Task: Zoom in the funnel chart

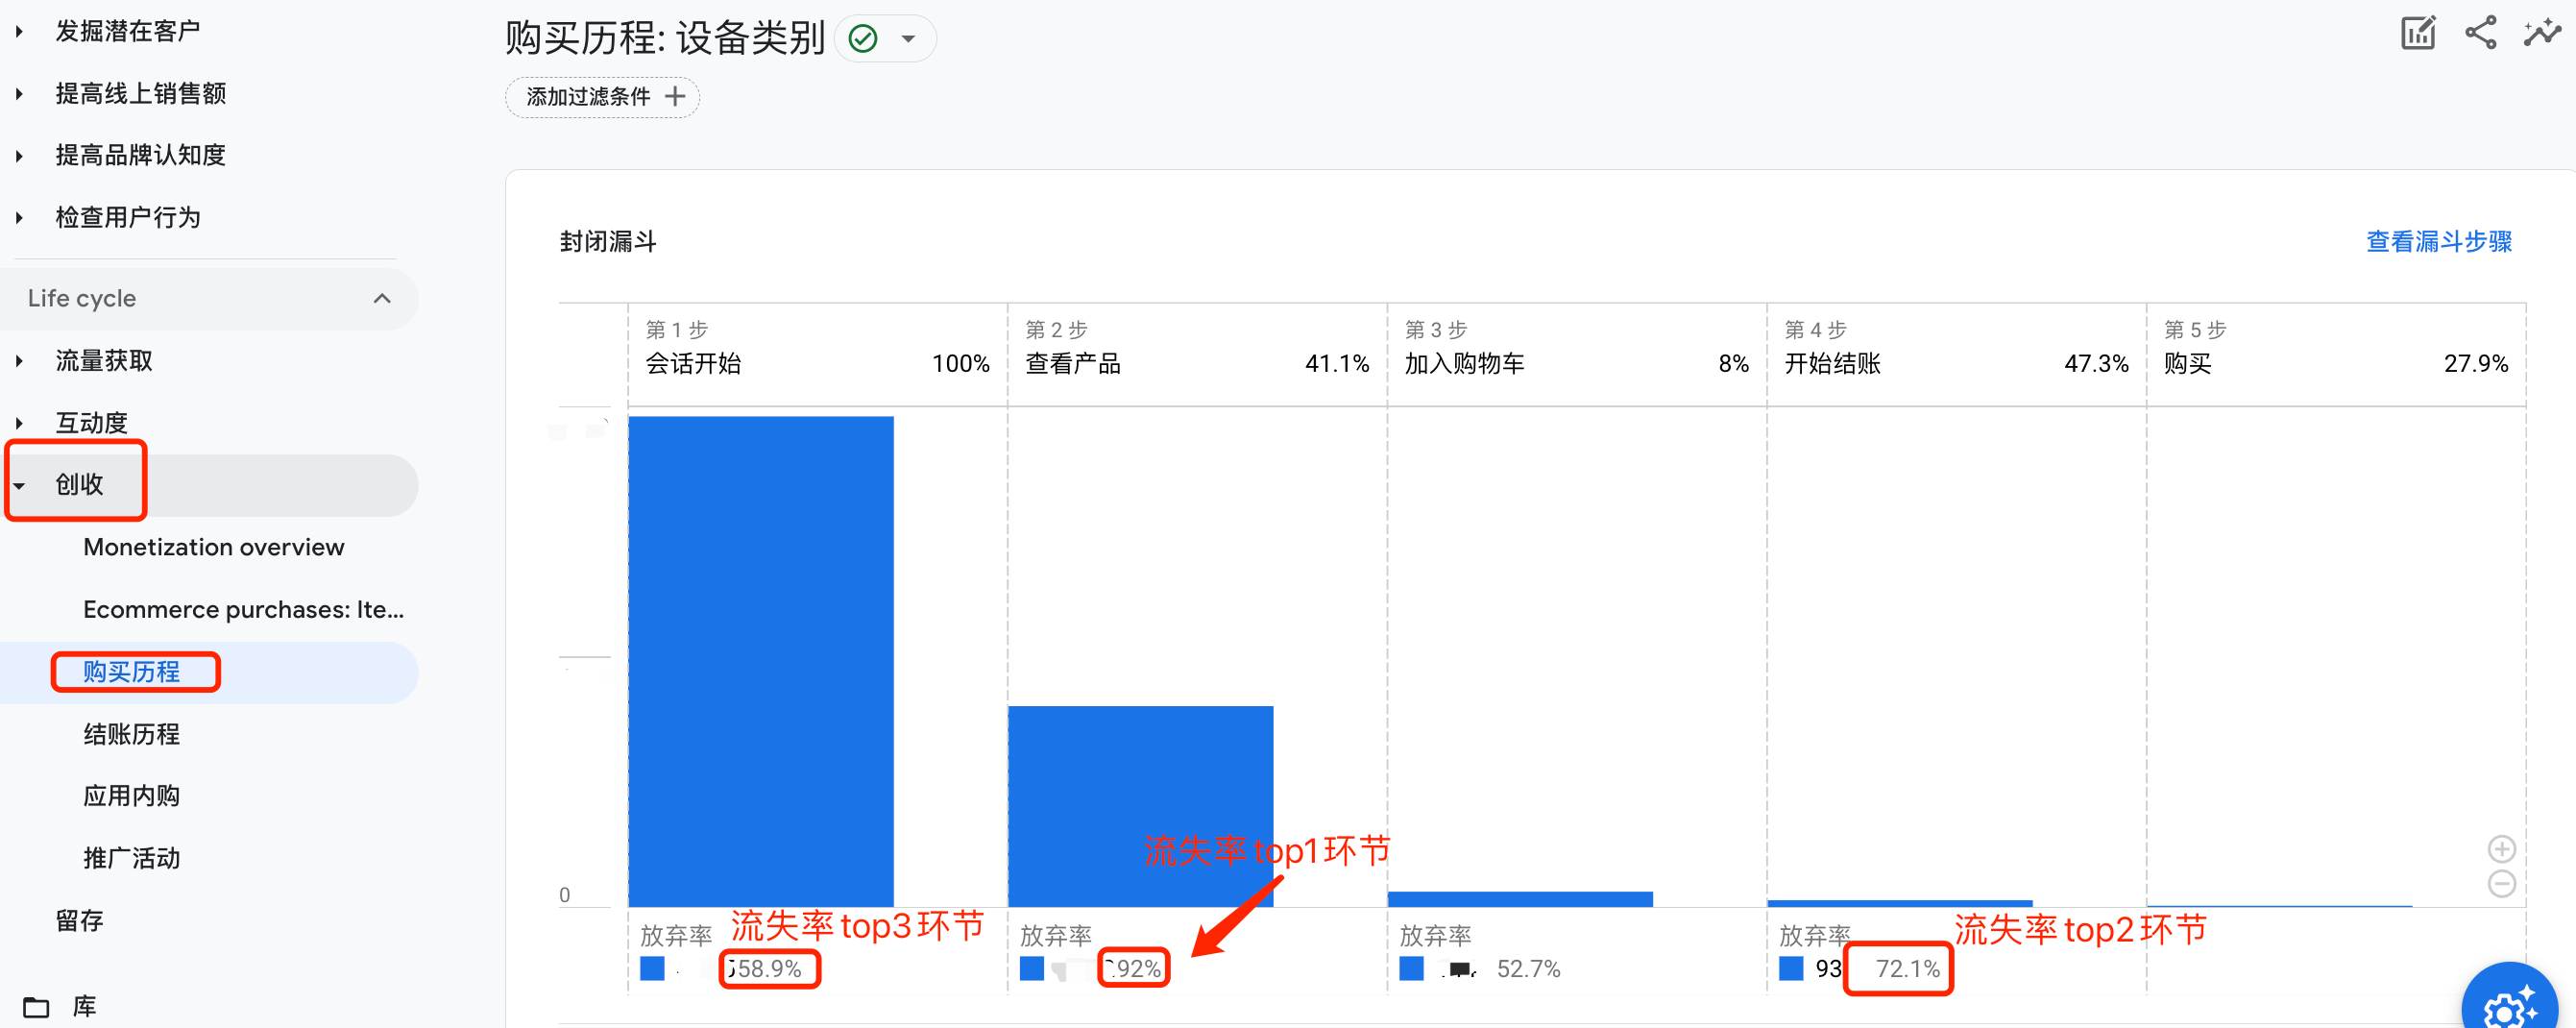Action: (x=2502, y=849)
